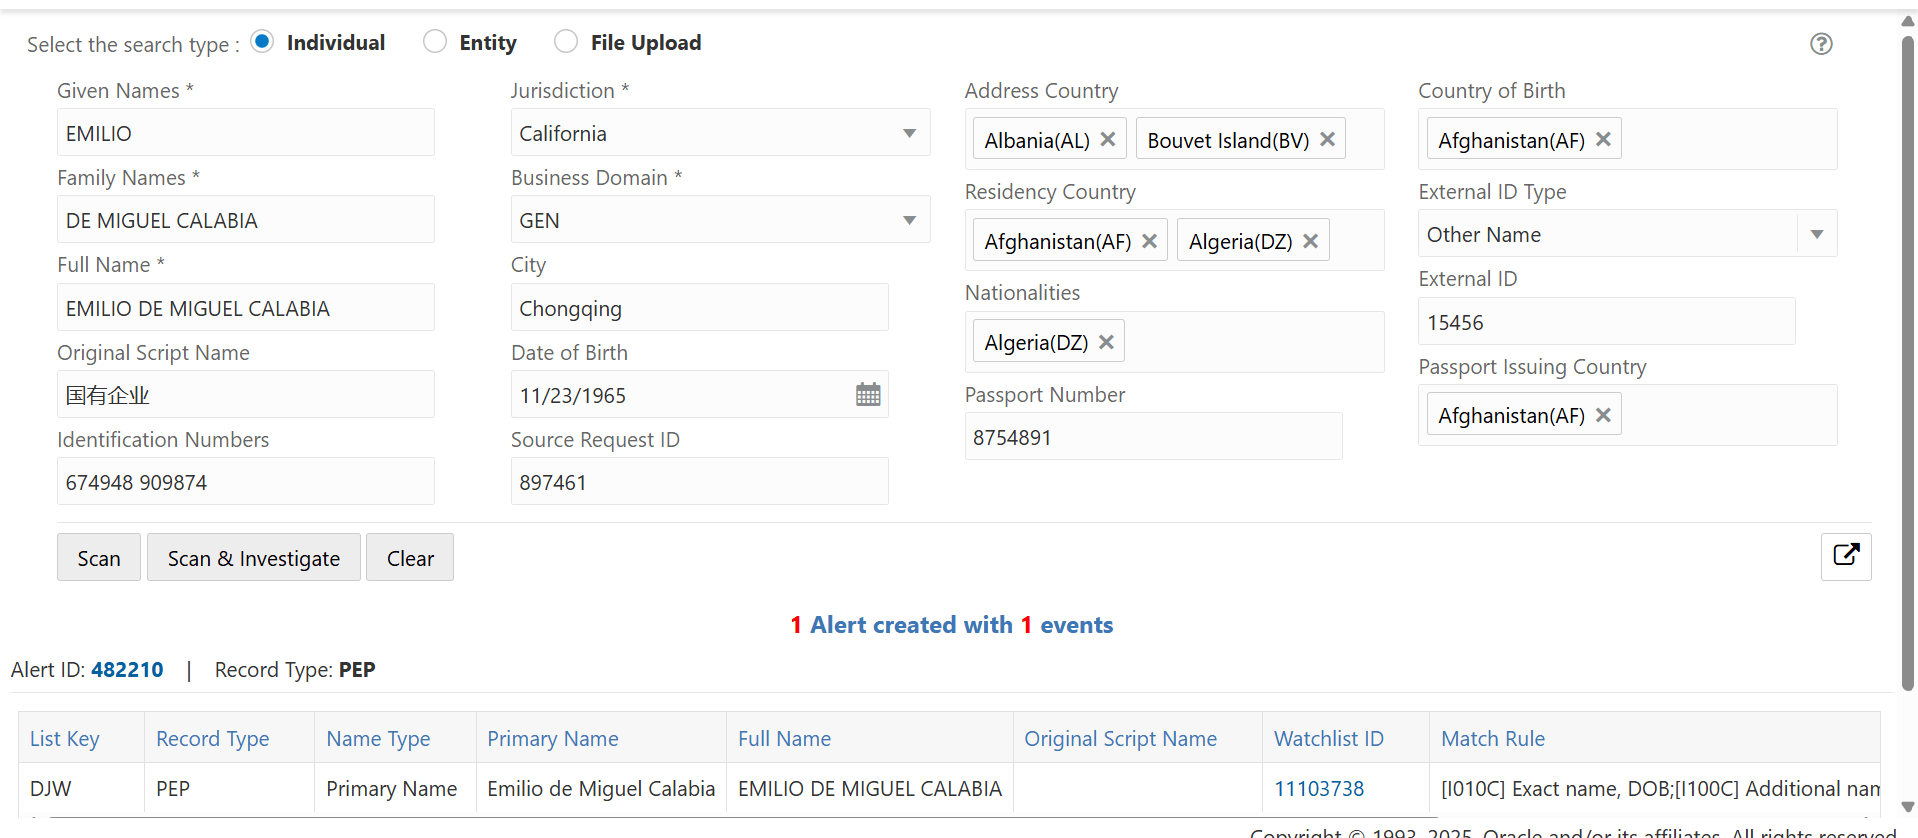This screenshot has width=1918, height=838.
Task: Click the EMILIO DE MIGUEL CALABIA results cell
Action: tap(870, 788)
